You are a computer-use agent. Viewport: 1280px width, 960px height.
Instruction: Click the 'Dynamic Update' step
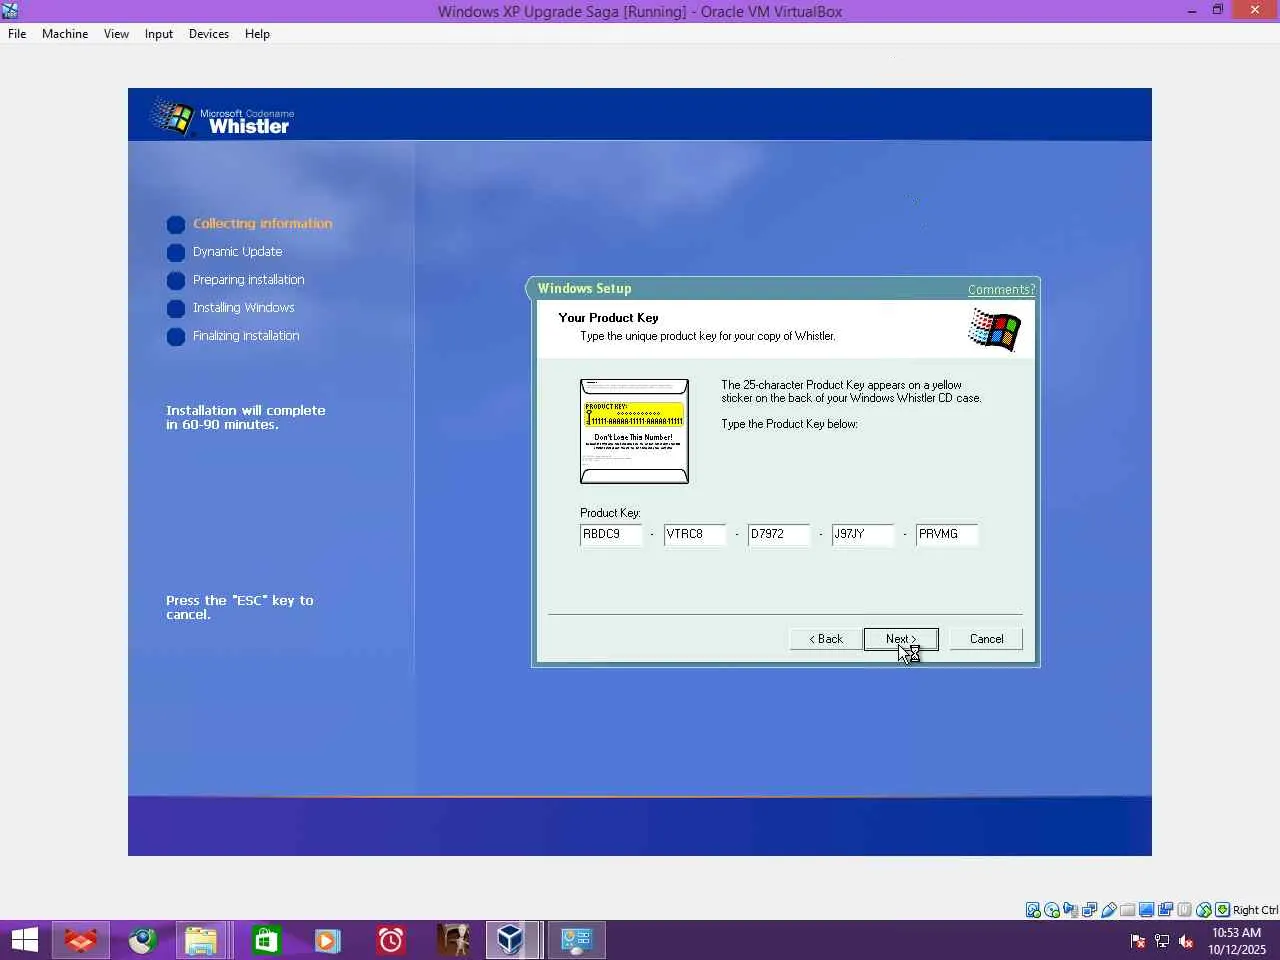[237, 252]
